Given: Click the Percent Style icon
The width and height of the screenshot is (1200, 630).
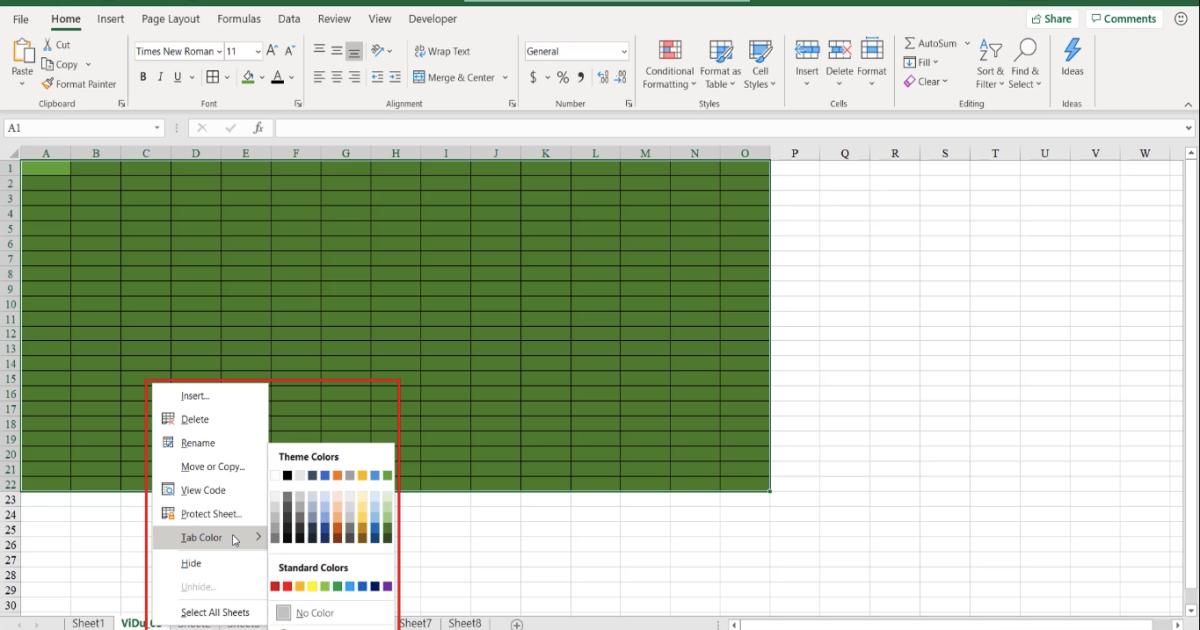Looking at the screenshot, I should pyautogui.click(x=563, y=76).
